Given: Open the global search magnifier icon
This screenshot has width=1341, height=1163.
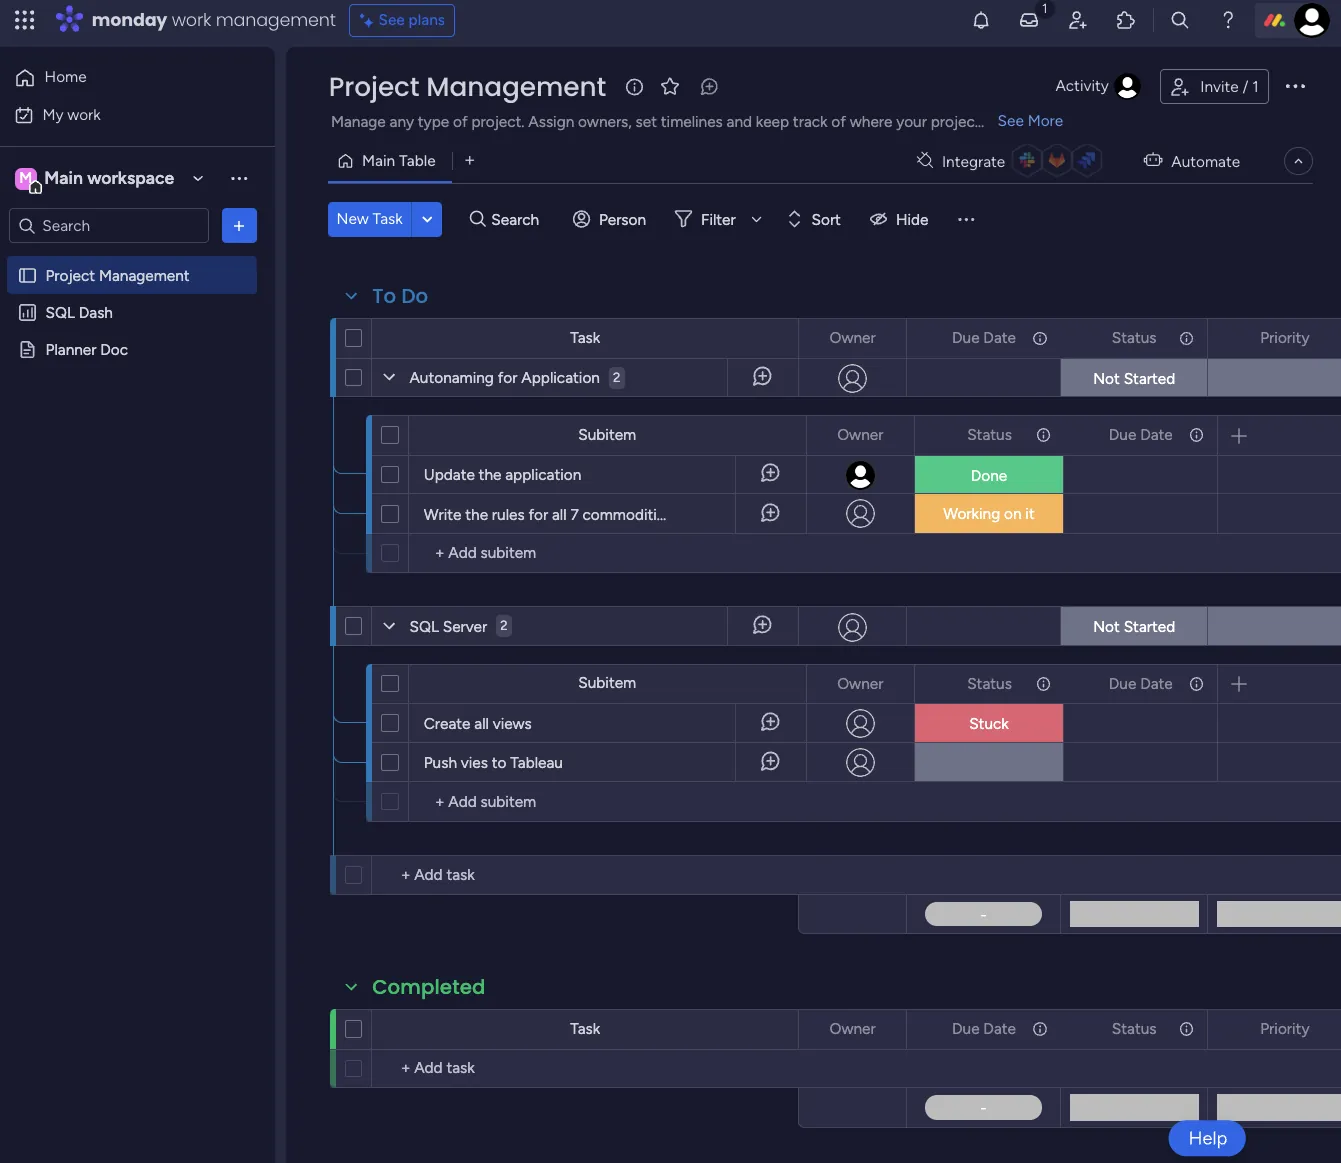Looking at the screenshot, I should (1180, 20).
